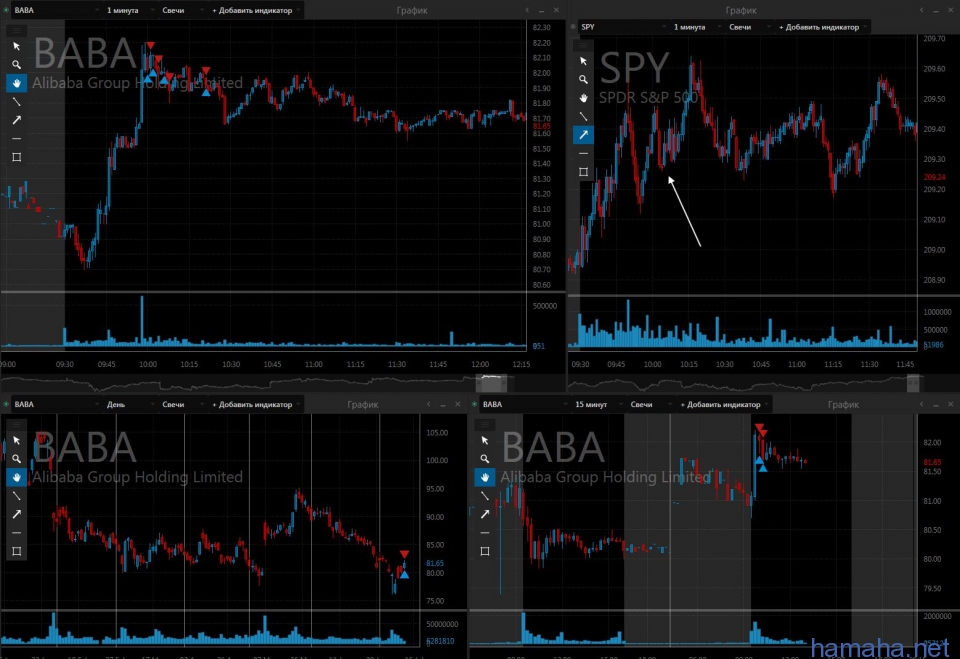
Task: Select the cursor pointer tool in SPY chart
Action: tap(583, 61)
